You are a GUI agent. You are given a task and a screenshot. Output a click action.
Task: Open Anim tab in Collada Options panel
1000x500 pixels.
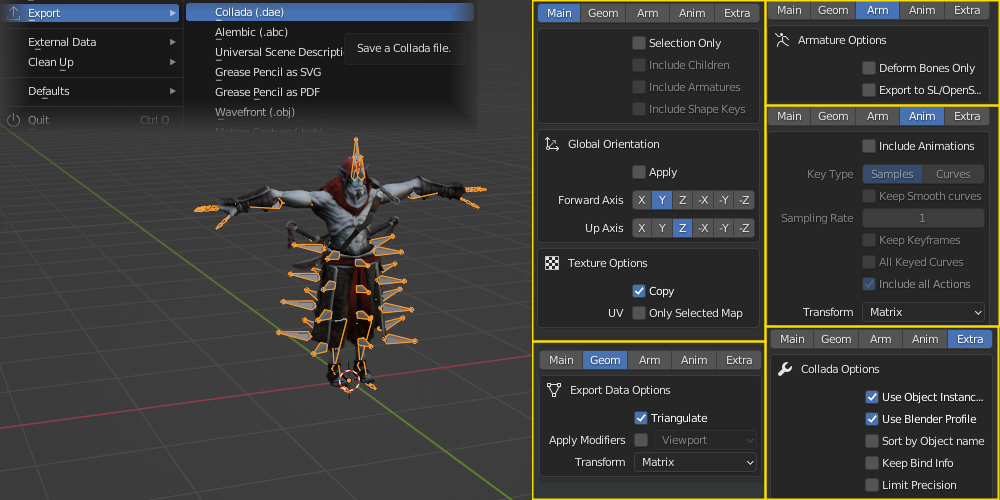pos(925,339)
